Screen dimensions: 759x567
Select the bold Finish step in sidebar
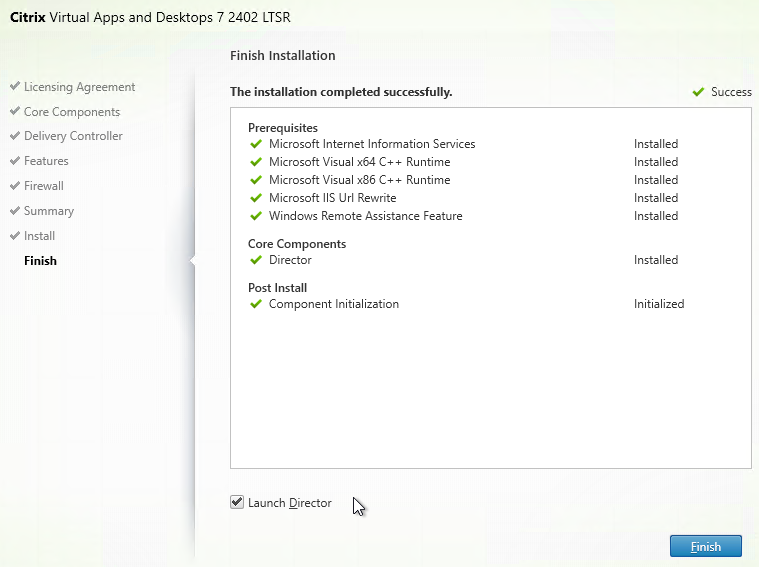[40, 261]
